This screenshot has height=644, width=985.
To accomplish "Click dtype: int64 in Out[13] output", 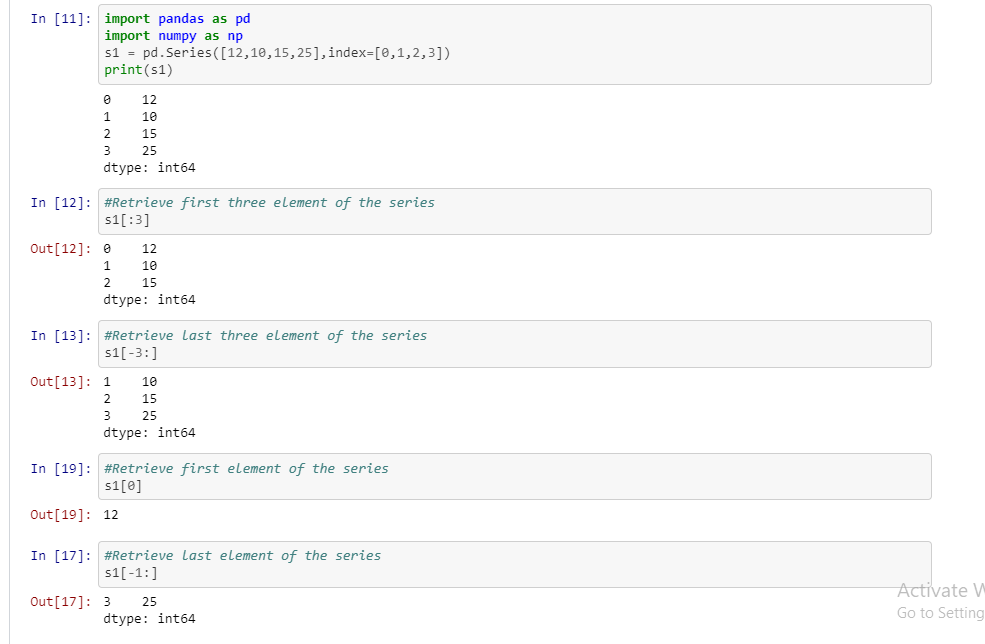I will coord(150,433).
